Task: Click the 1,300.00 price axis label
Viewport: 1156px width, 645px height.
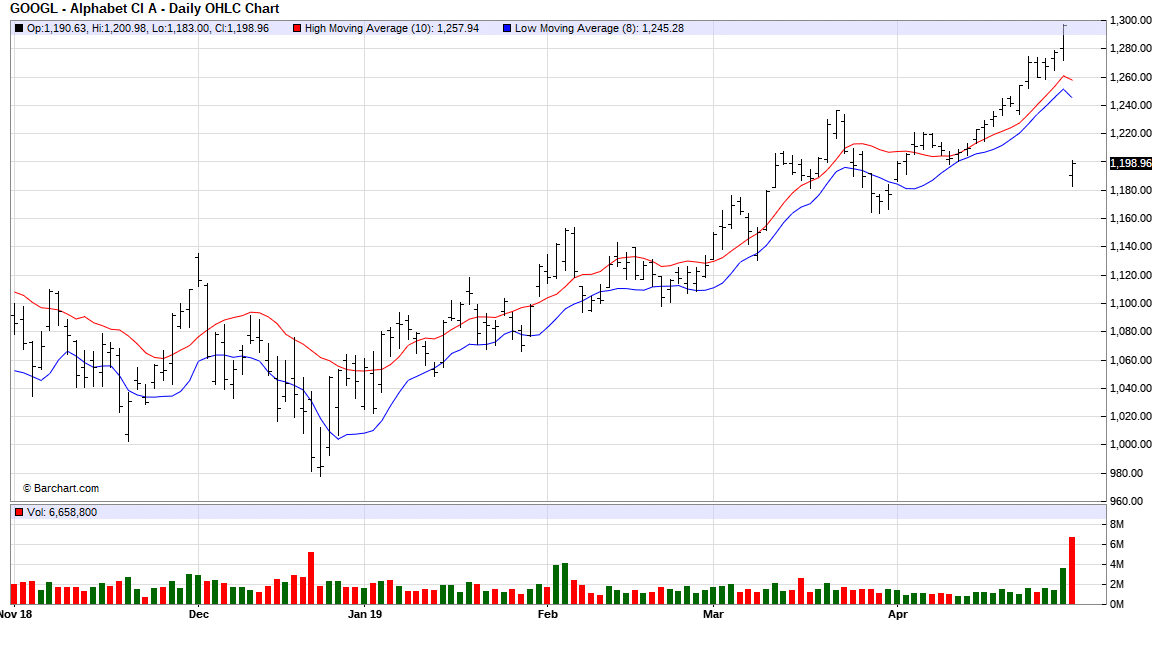Action: click(x=1130, y=21)
